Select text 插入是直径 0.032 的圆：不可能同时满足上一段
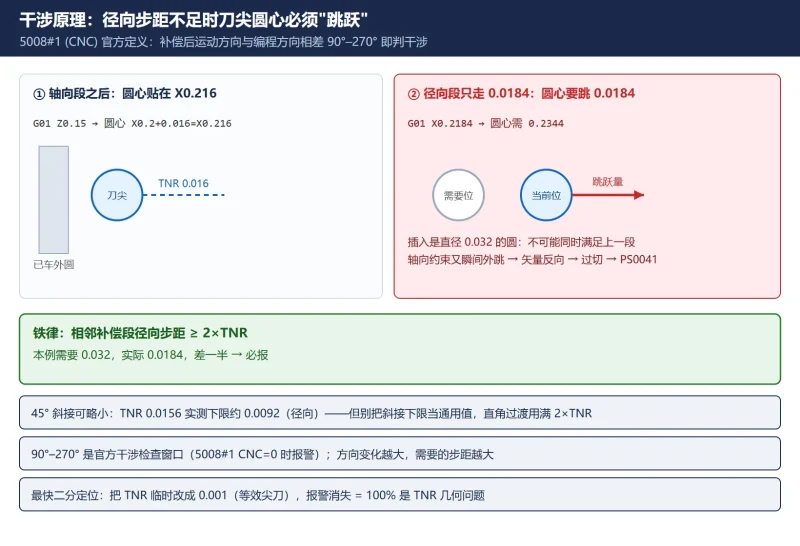 pos(521,242)
